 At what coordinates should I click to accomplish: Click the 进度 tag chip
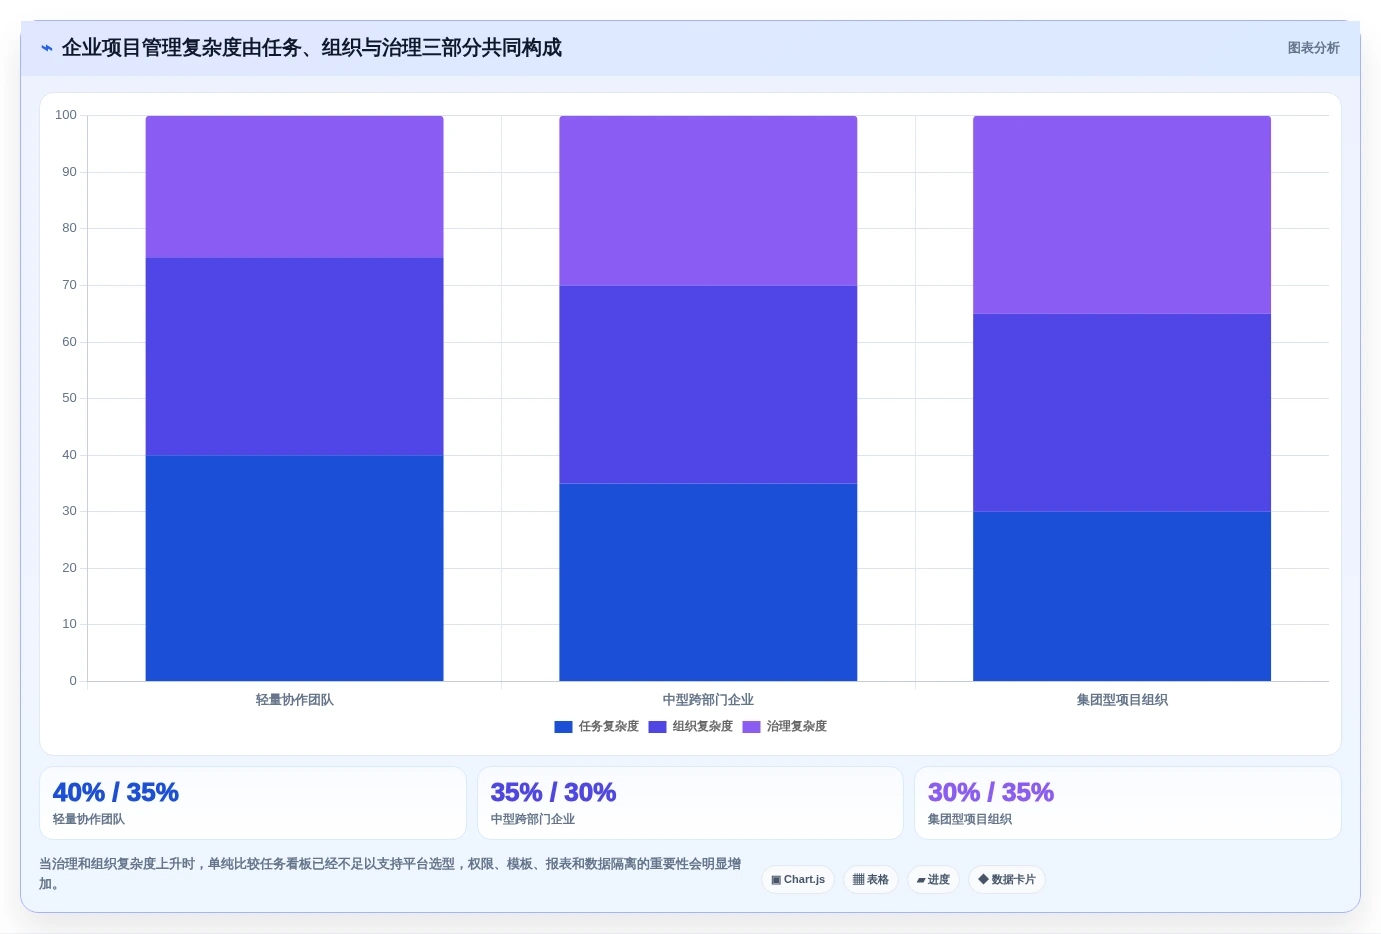933,880
